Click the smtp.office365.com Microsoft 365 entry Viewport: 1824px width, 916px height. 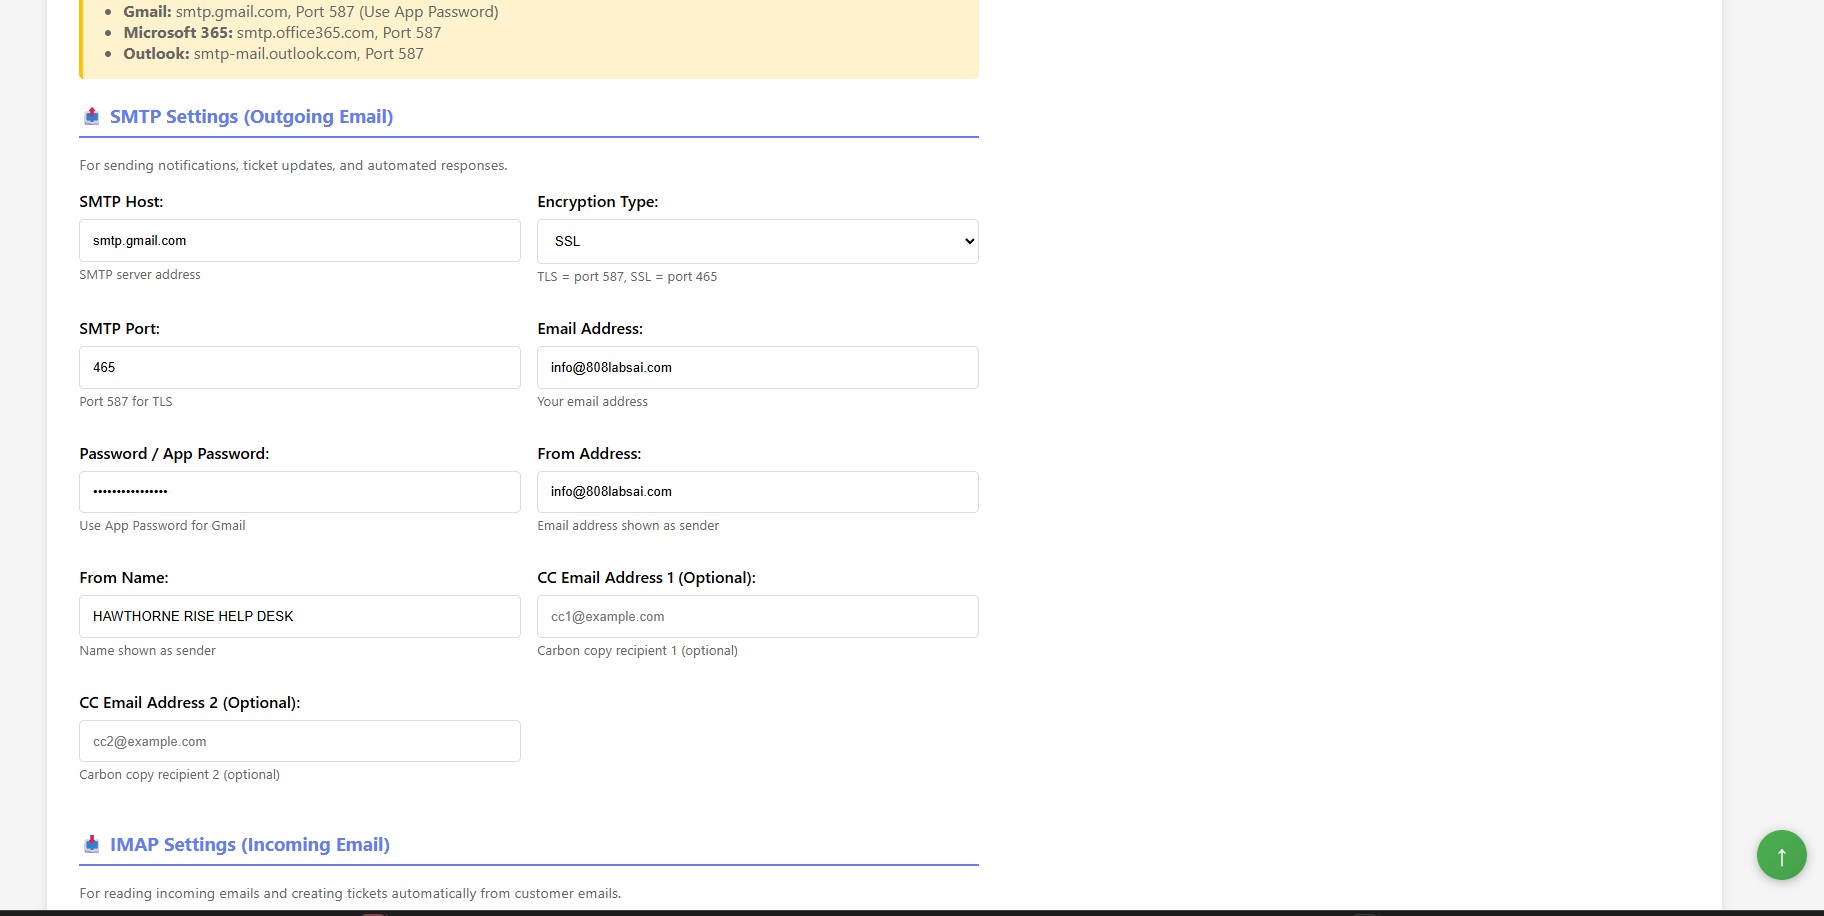click(x=303, y=32)
